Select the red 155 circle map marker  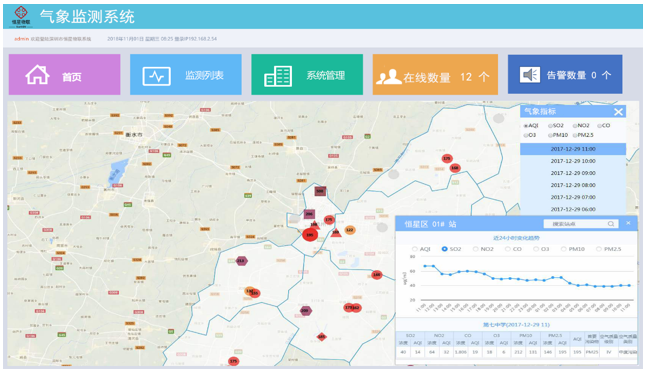coord(255,293)
